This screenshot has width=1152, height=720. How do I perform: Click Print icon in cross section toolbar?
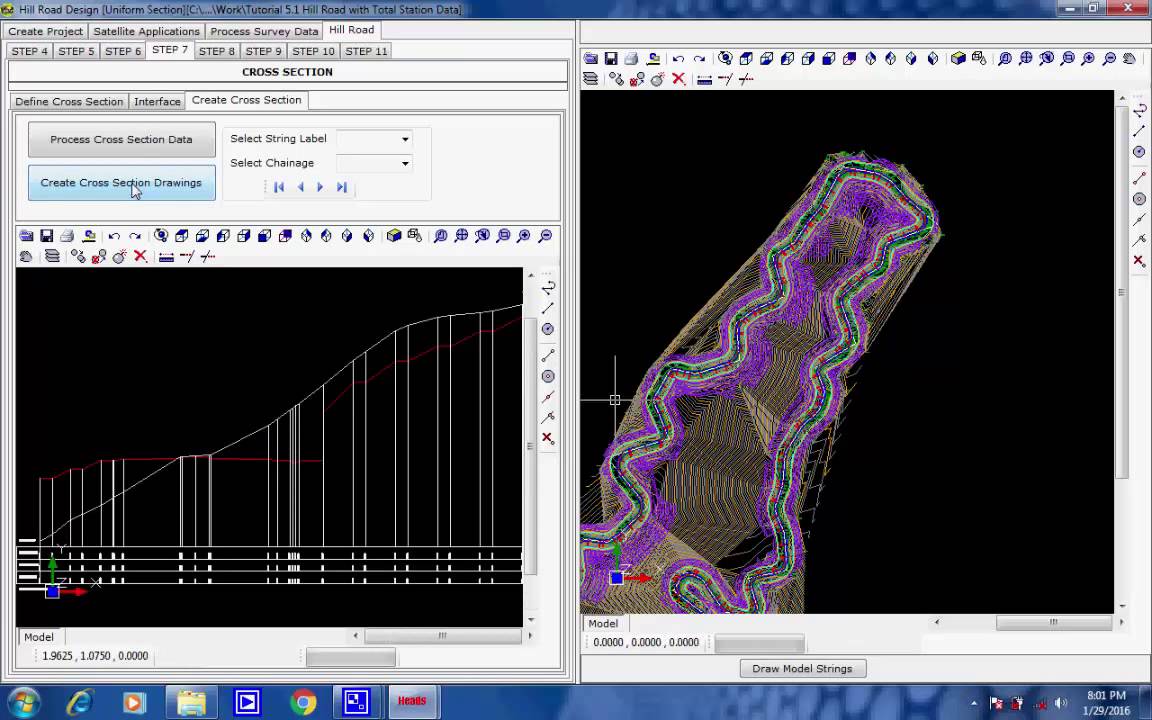point(68,236)
